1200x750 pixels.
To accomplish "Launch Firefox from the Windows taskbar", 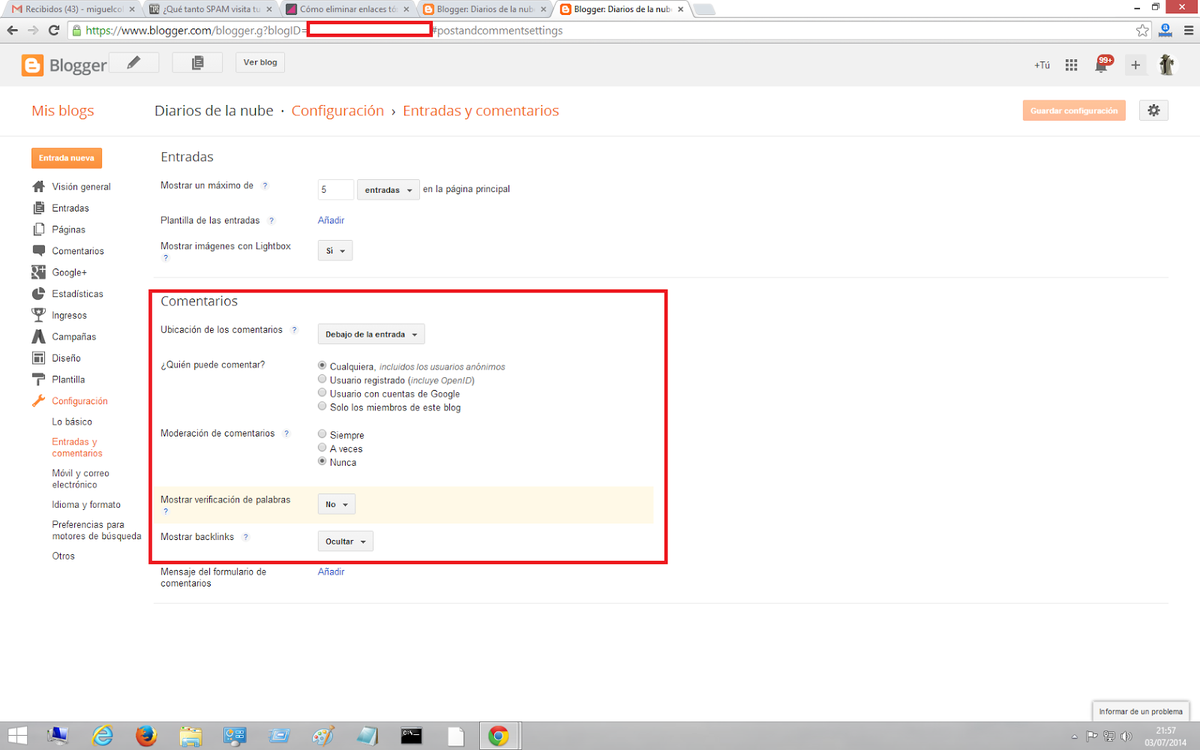I will coord(146,736).
